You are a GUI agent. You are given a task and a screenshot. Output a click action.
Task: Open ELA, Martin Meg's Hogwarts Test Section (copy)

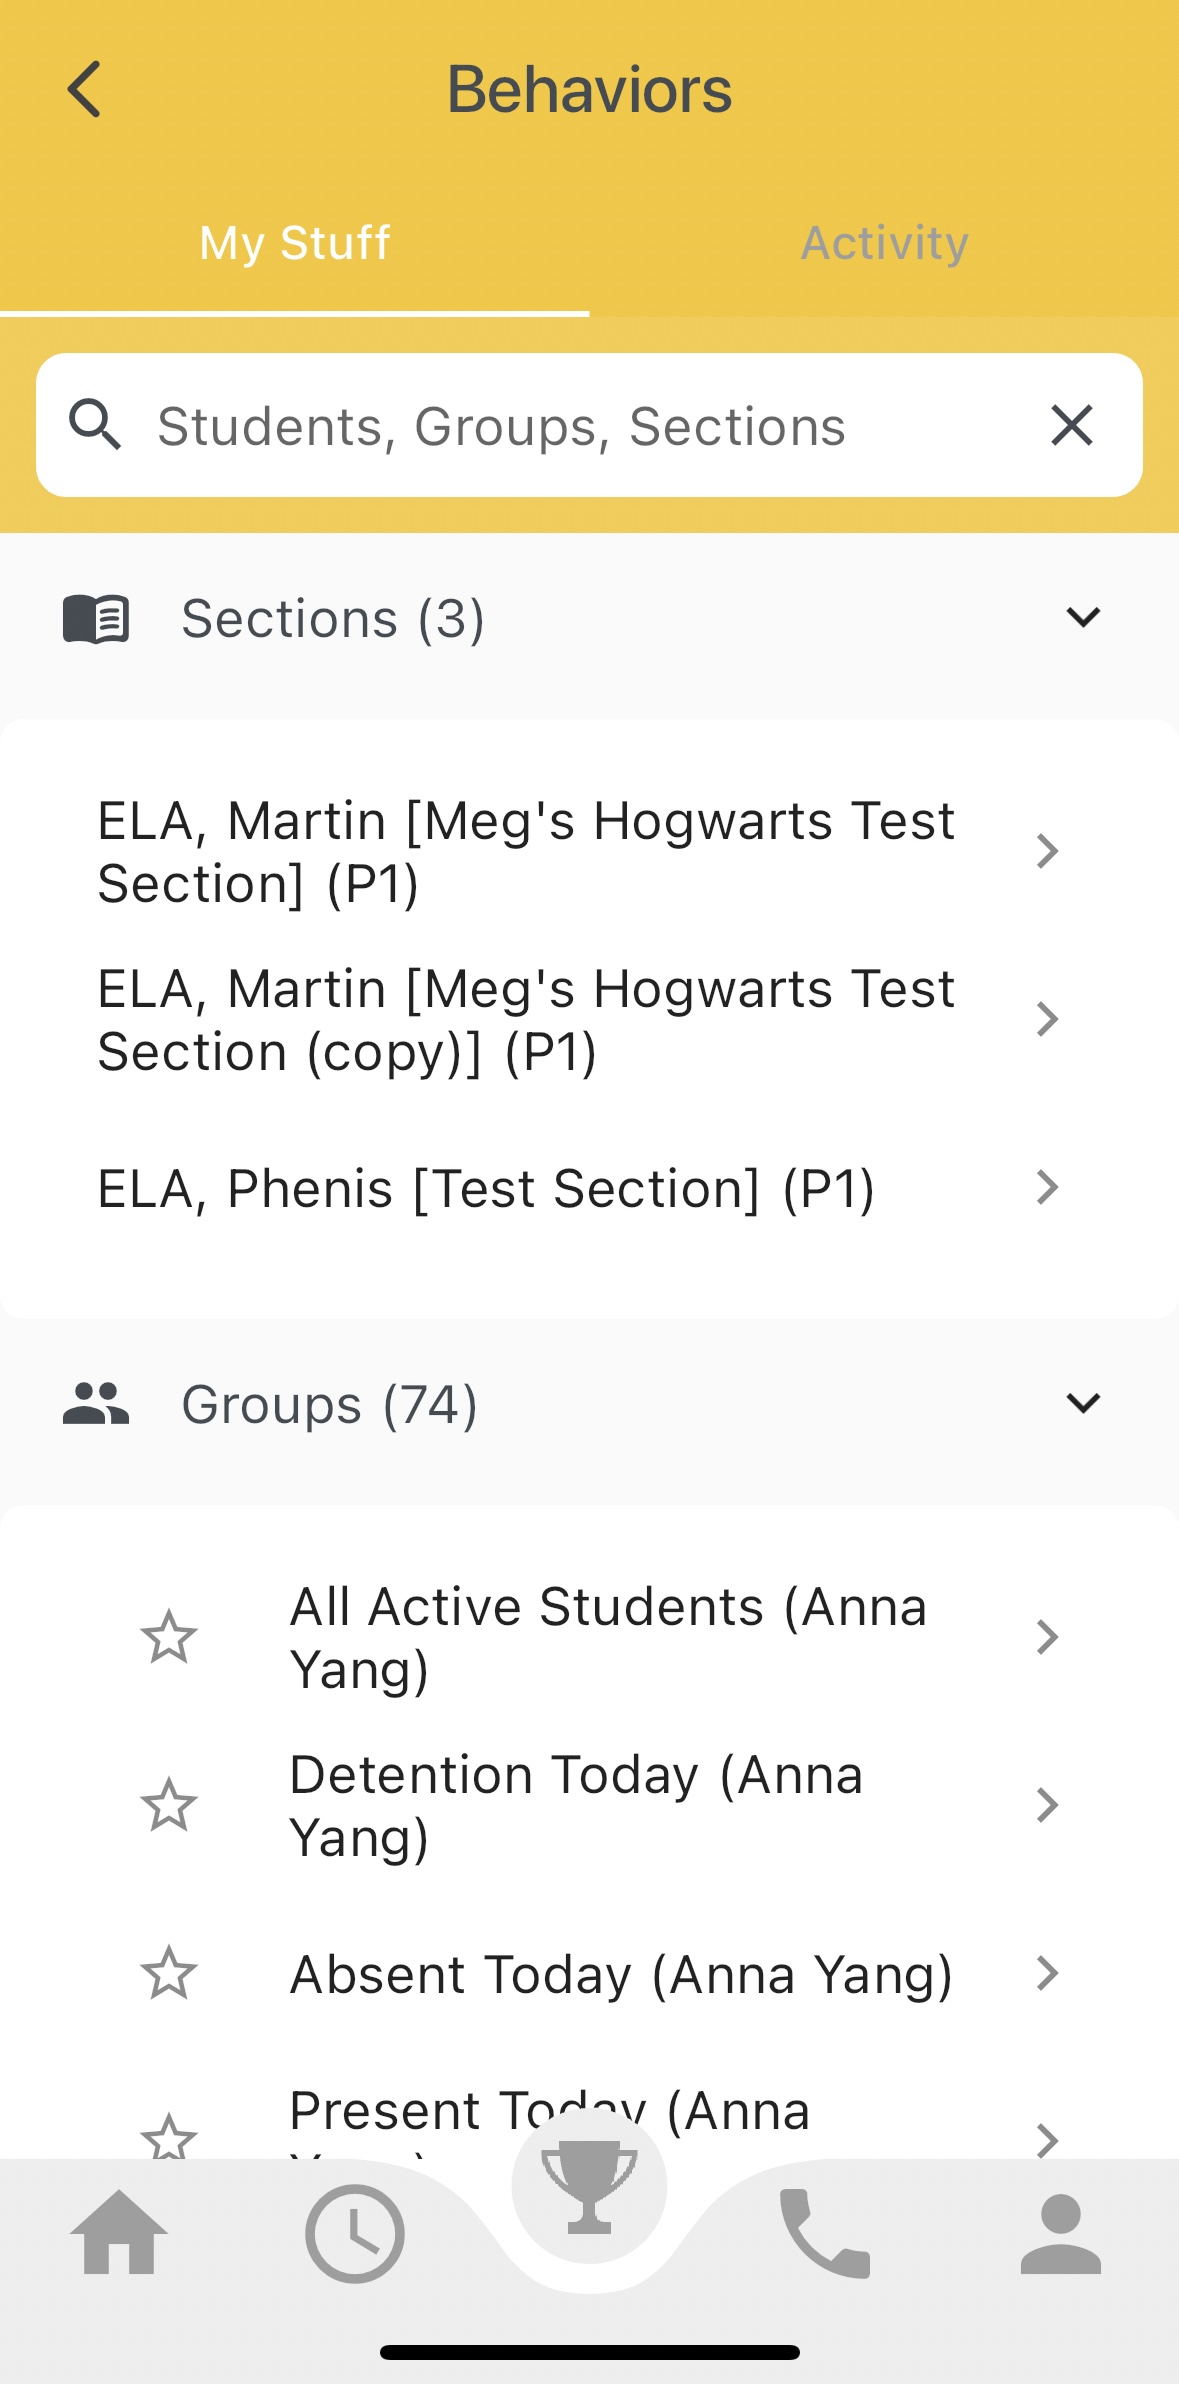click(589, 1020)
